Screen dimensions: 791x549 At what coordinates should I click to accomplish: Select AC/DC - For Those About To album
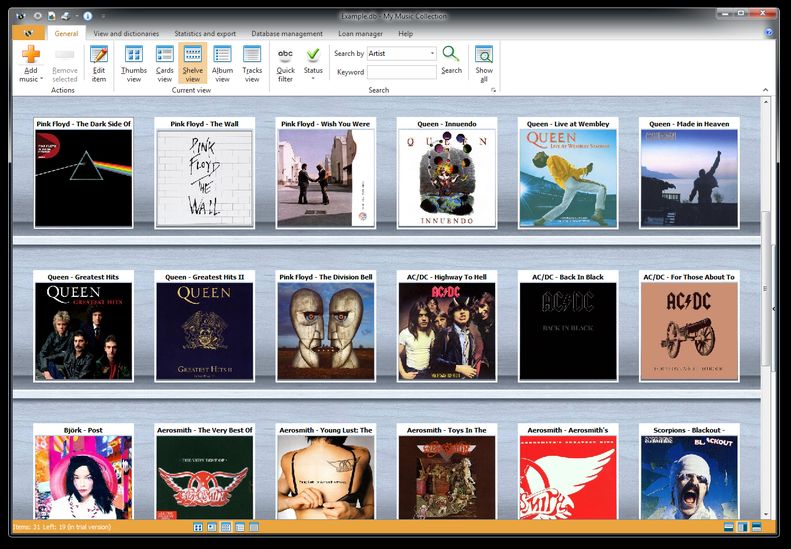(689, 326)
